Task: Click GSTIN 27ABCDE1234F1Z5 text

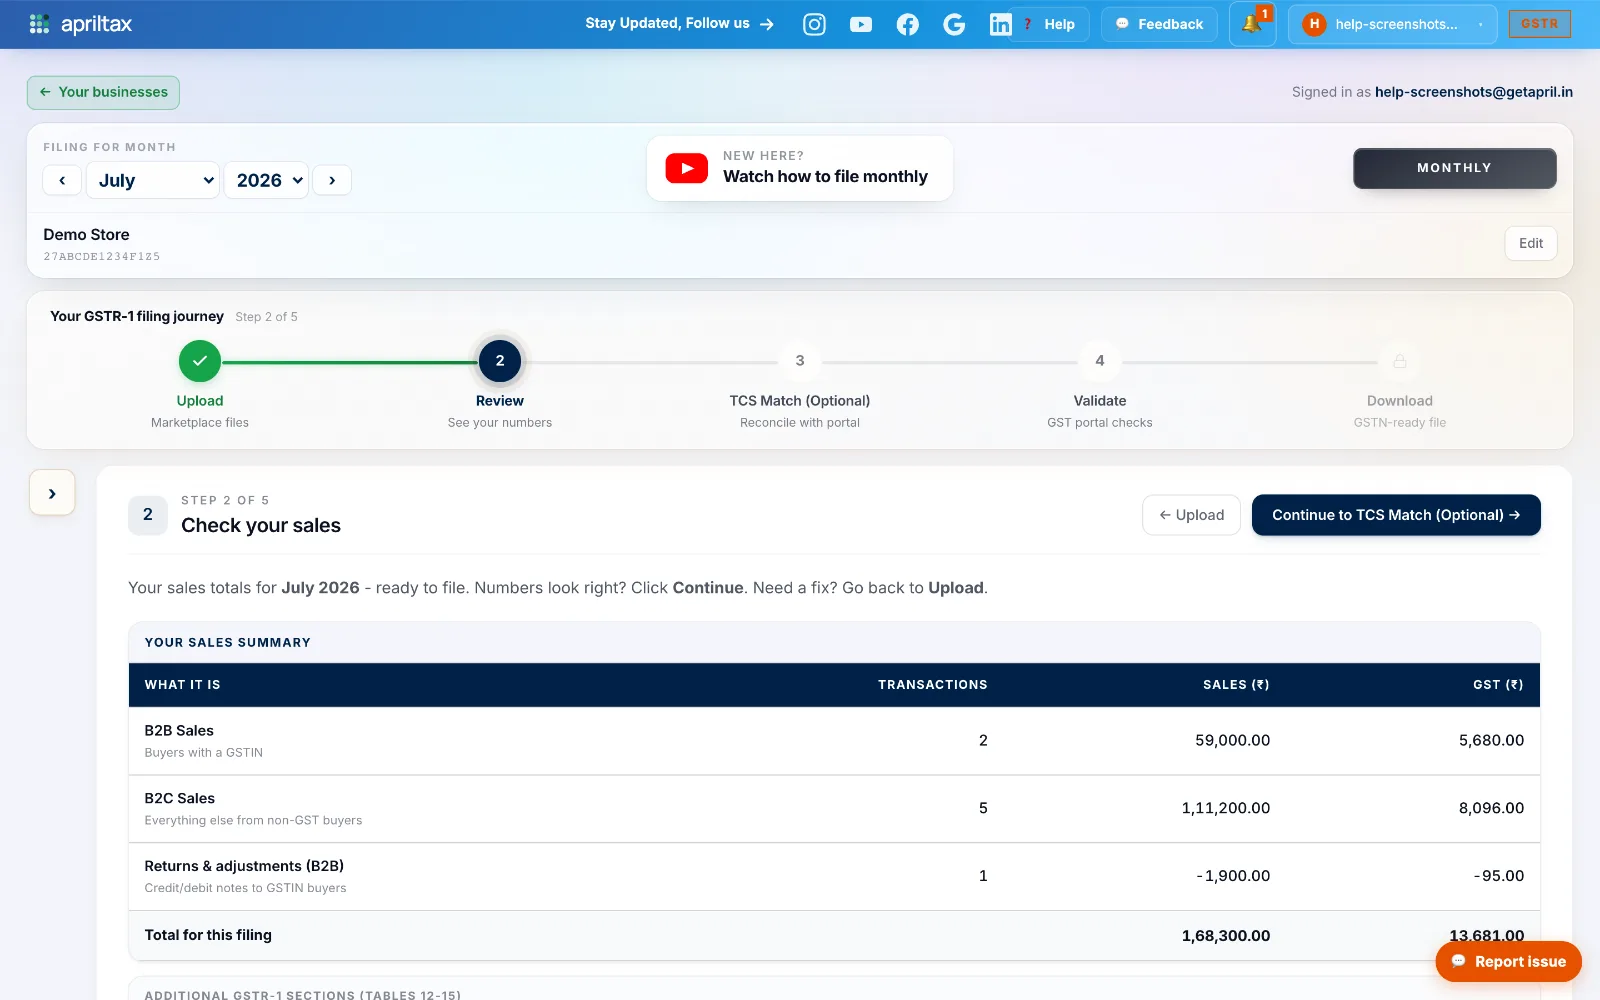Action: pyautogui.click(x=102, y=257)
